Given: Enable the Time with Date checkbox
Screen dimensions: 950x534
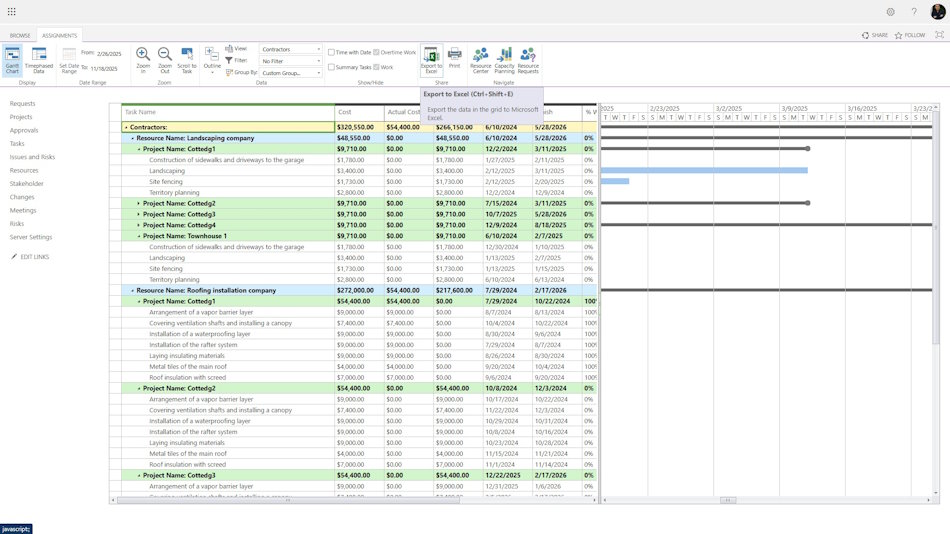Looking at the screenshot, I should (x=331, y=52).
